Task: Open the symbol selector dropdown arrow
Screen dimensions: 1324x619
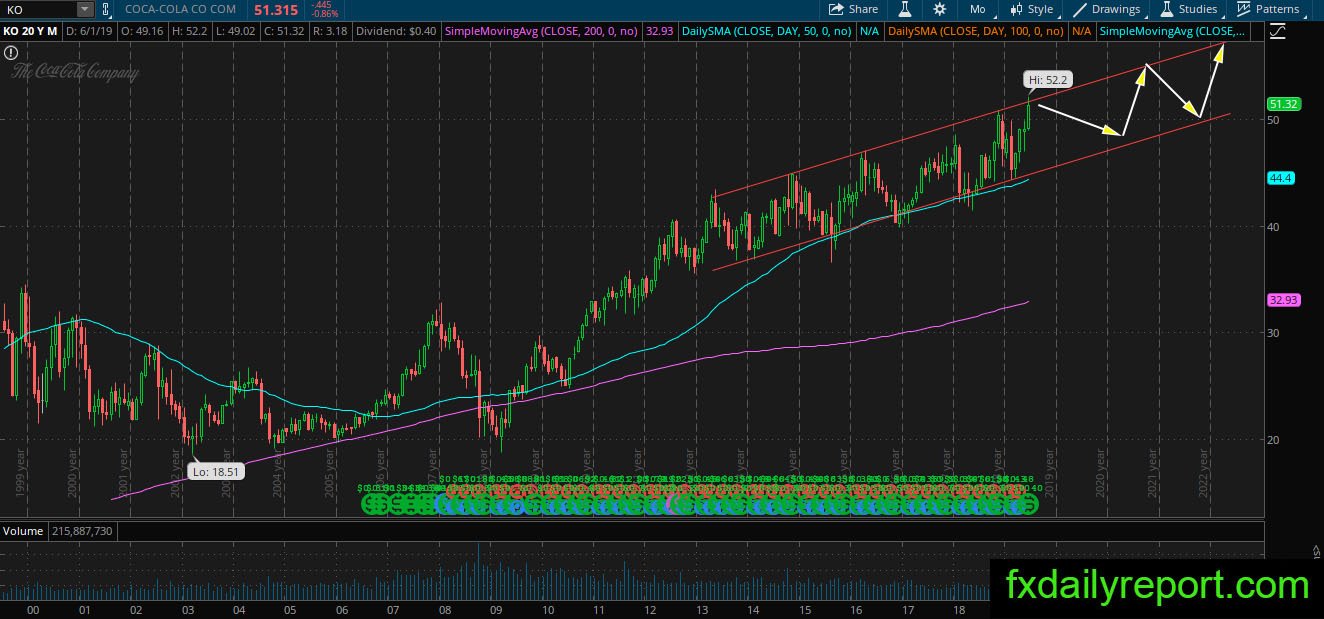Action: point(84,9)
